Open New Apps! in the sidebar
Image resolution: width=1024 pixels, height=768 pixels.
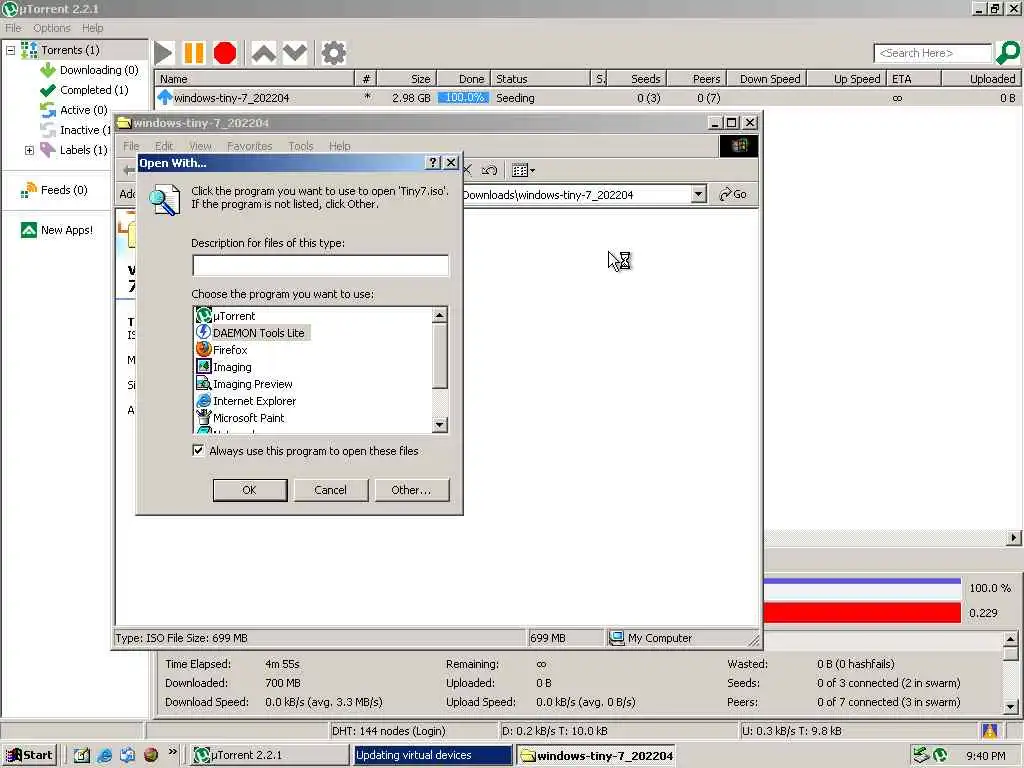[x=57, y=230]
